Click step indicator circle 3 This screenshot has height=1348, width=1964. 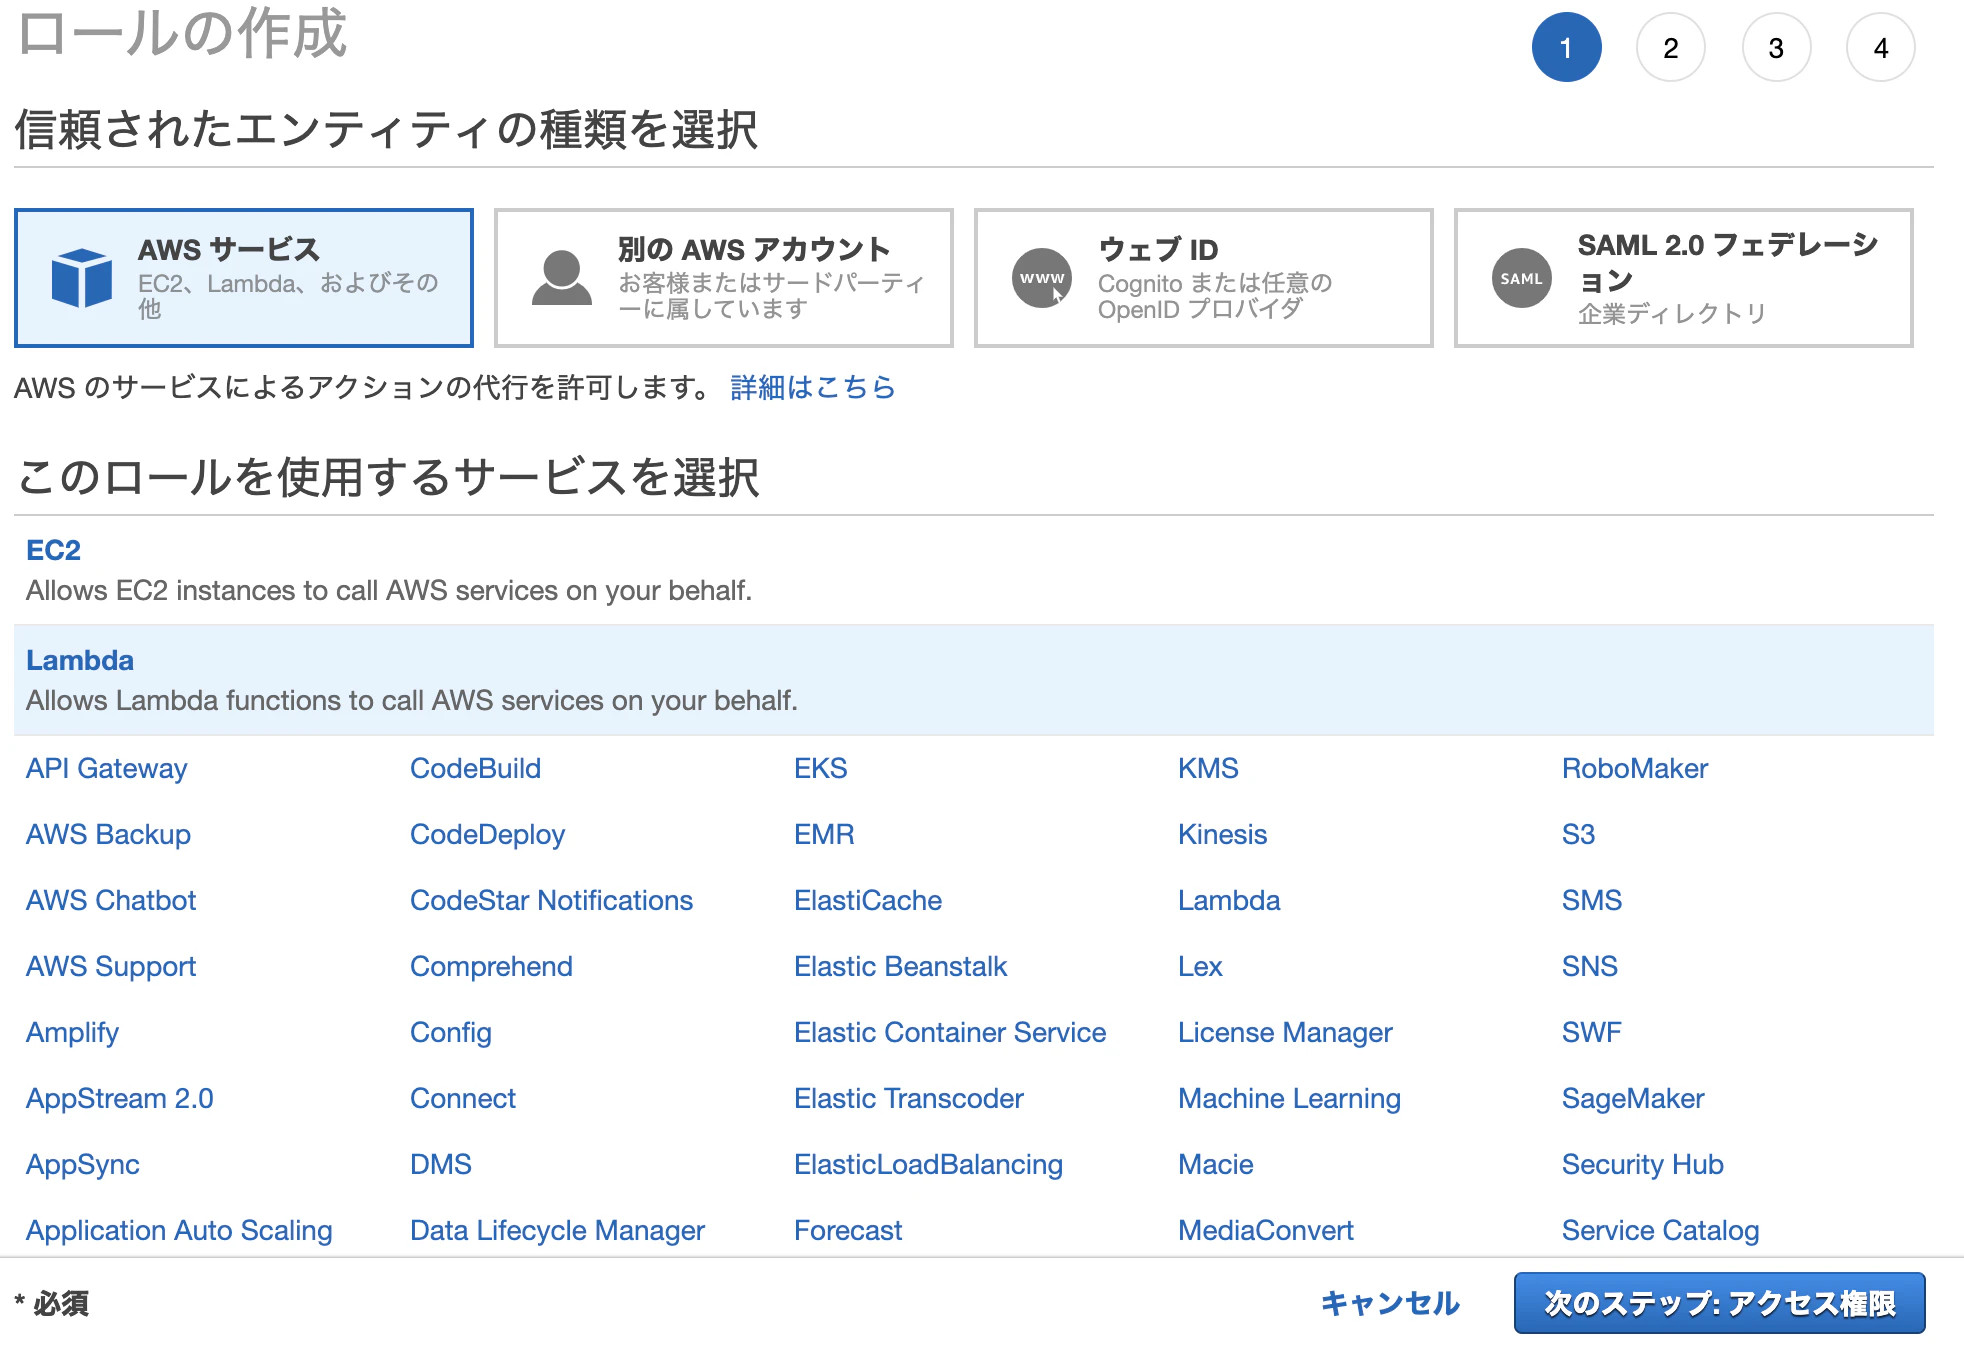click(1776, 46)
